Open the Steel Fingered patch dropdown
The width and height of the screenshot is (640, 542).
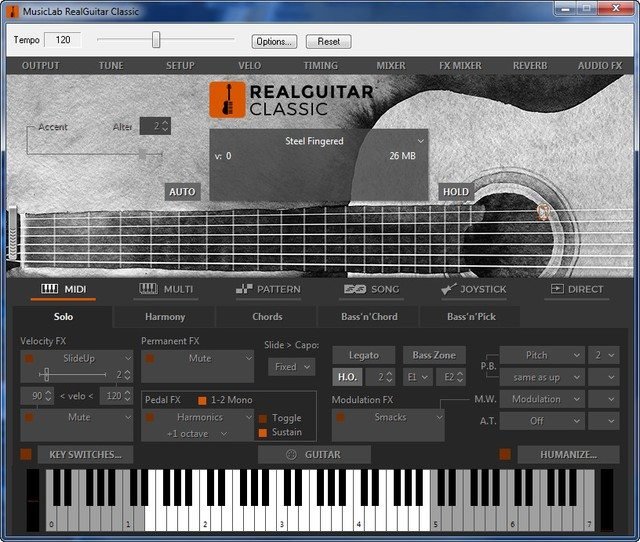coord(420,141)
